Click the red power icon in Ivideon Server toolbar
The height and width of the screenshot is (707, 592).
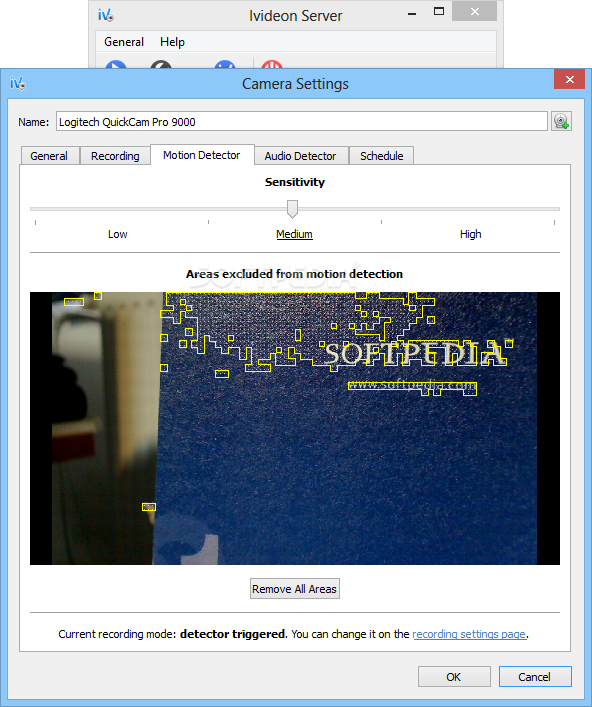point(272,64)
